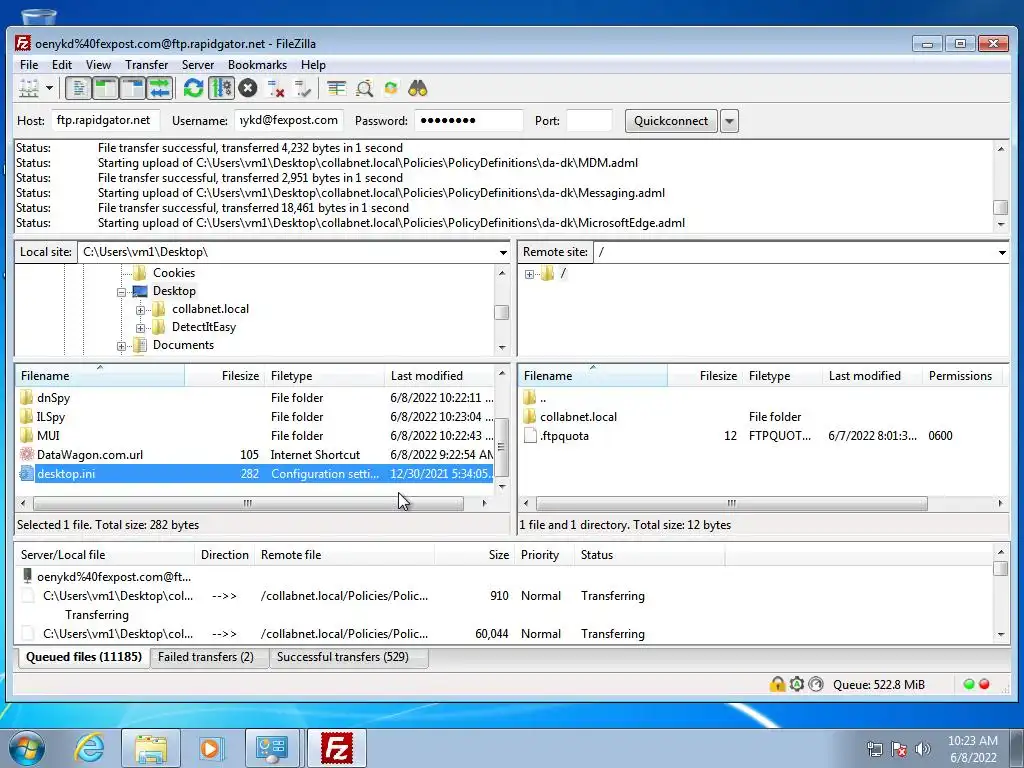Sort local files by Filesize column

225,376
